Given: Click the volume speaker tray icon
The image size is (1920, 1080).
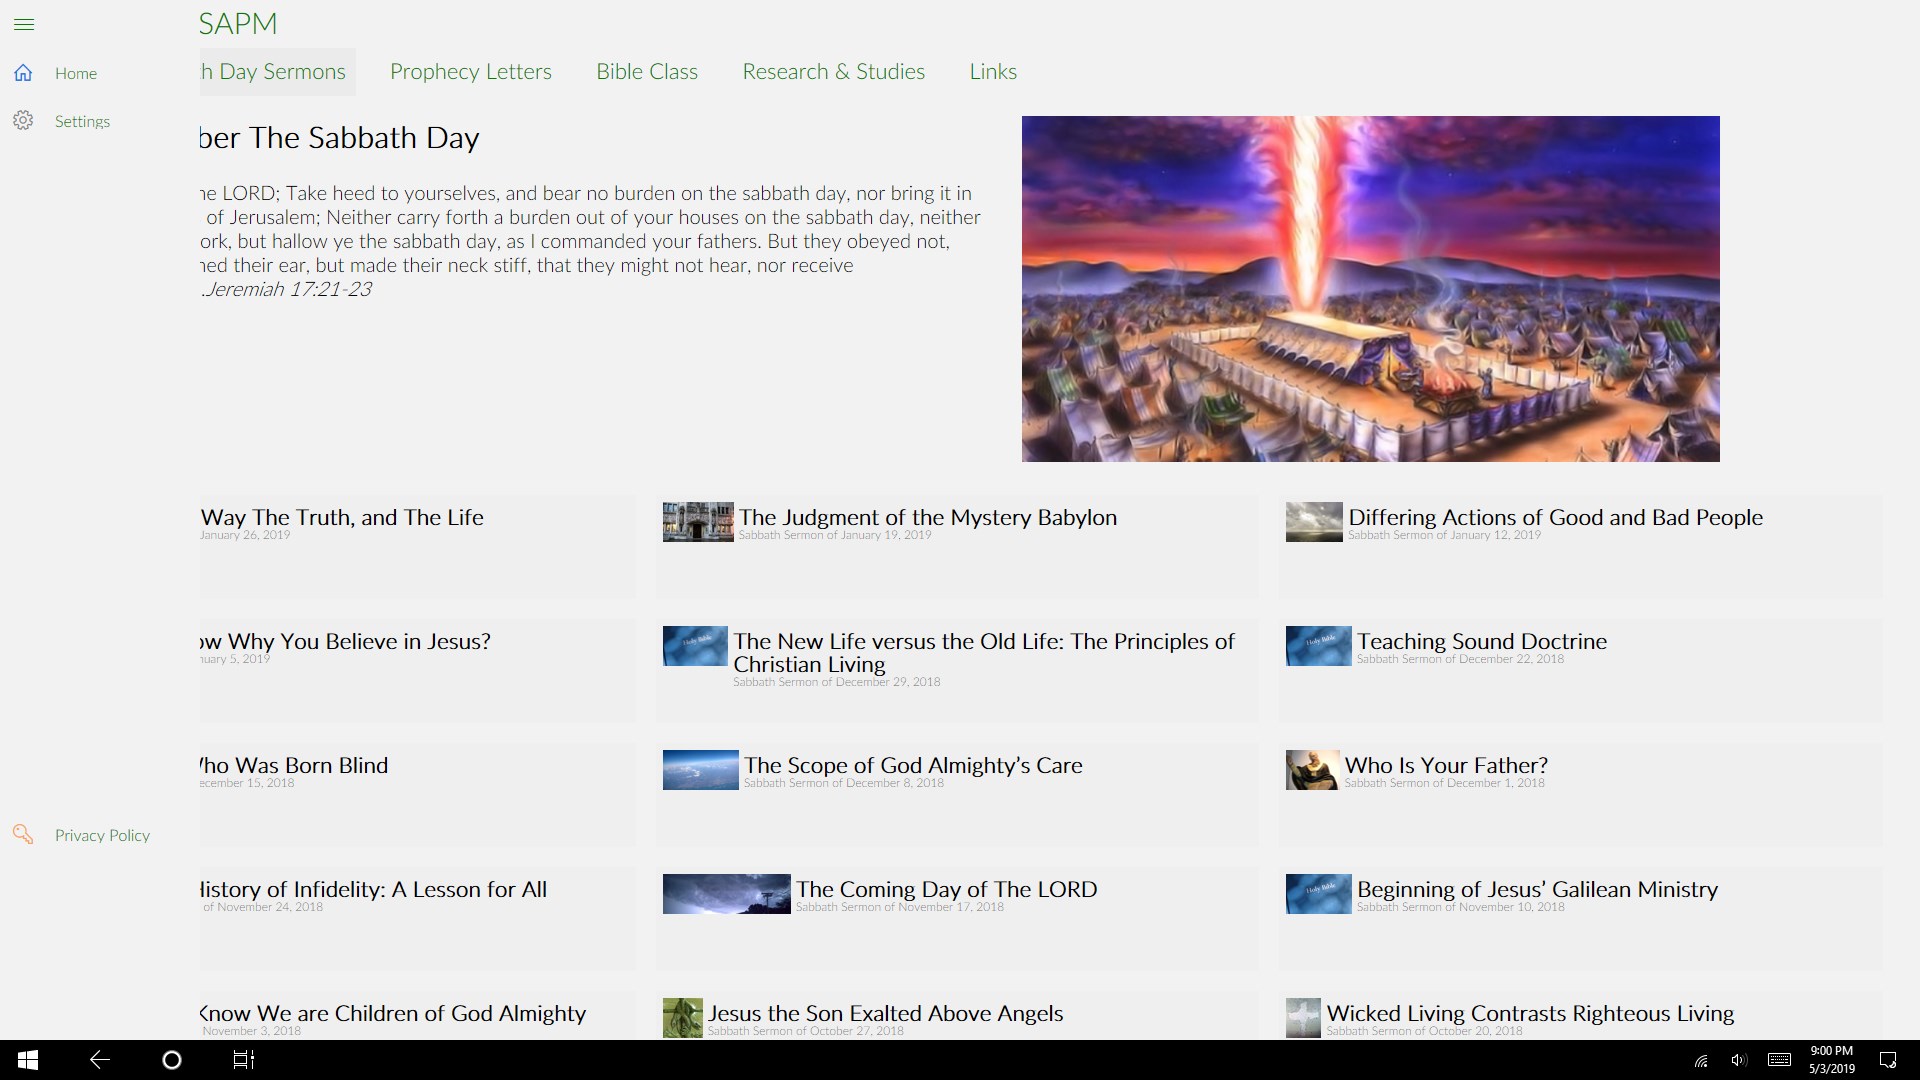Looking at the screenshot, I should (1739, 1060).
